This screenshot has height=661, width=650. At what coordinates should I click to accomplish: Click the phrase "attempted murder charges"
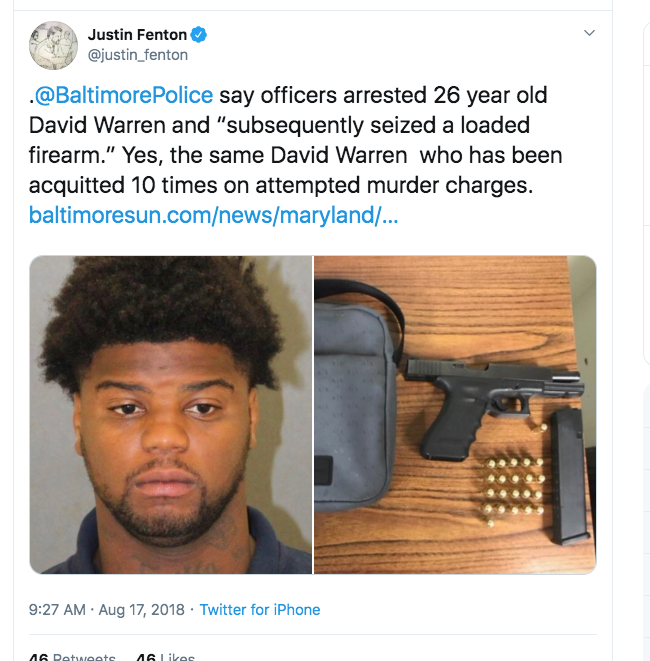click(x=394, y=185)
